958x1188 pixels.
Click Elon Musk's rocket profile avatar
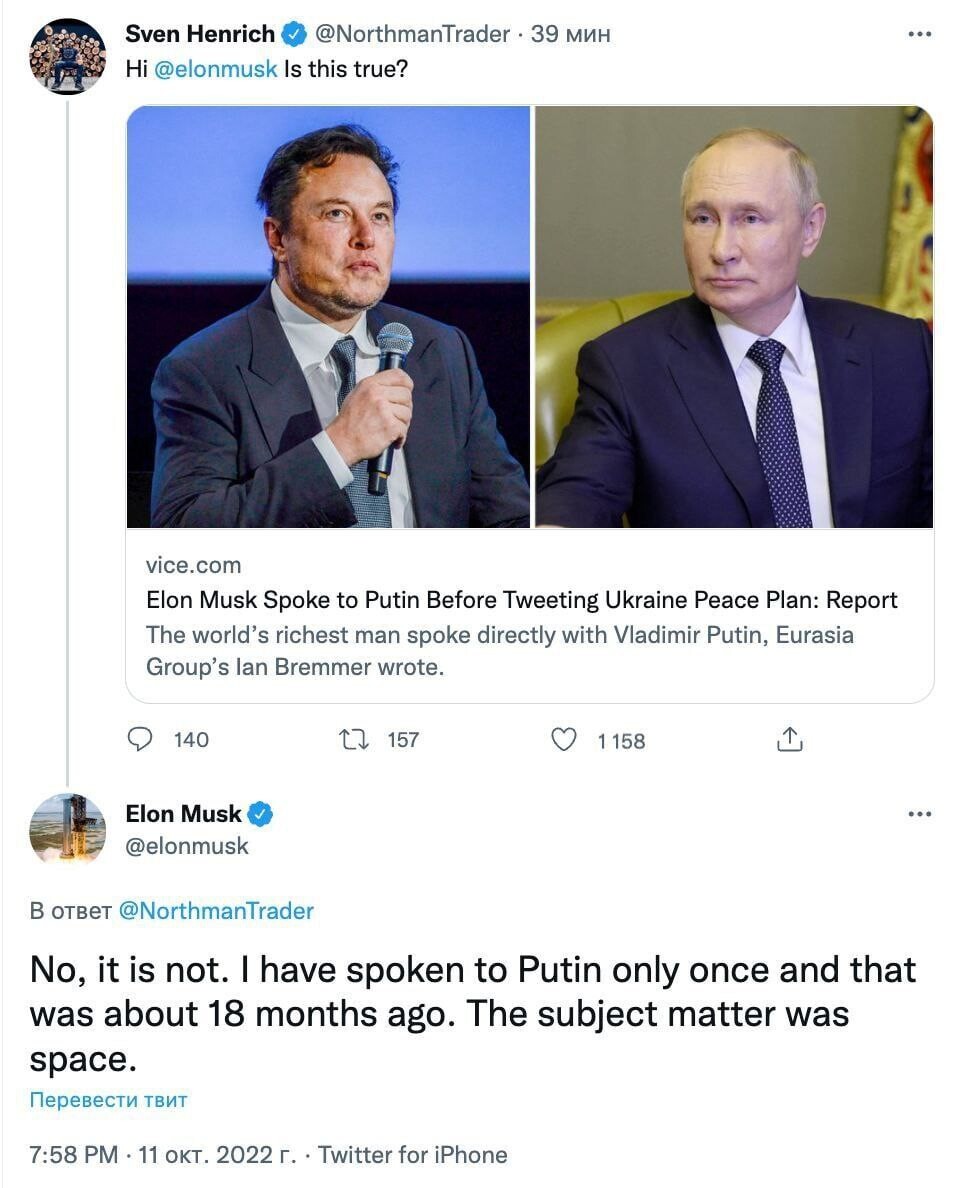68,829
